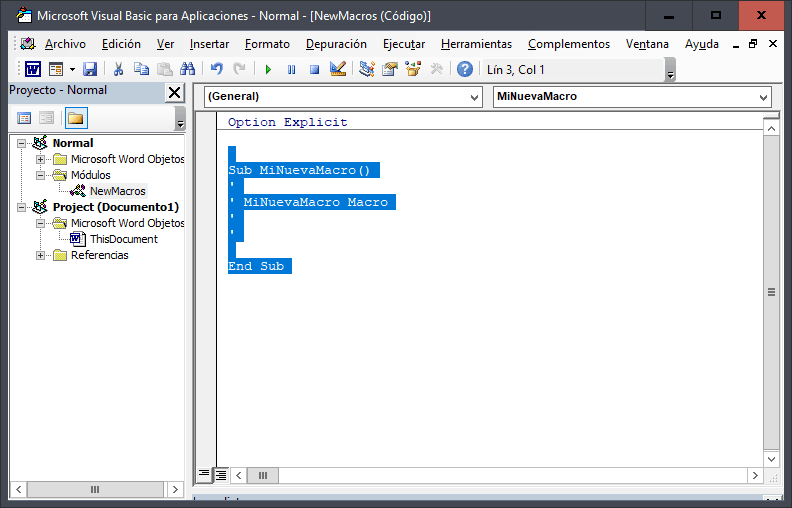
Task: Open the Ayuda menu
Action: [702, 44]
